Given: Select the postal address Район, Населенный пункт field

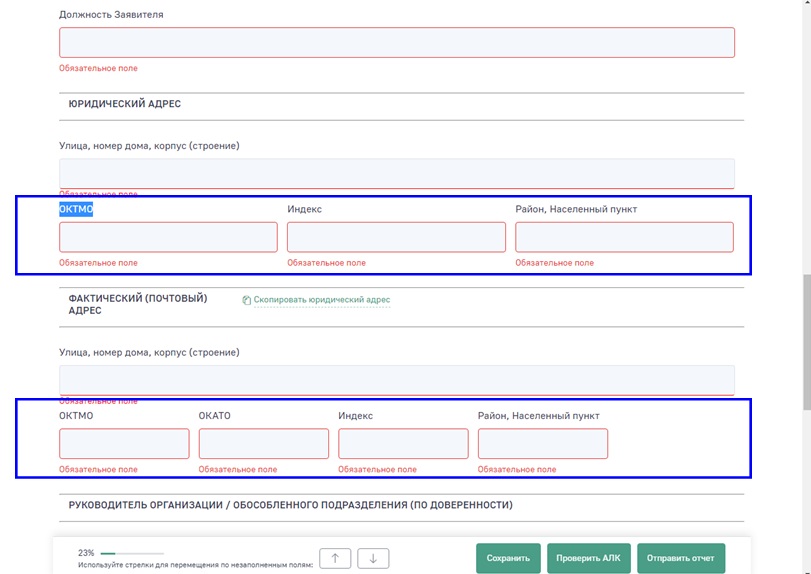Looking at the screenshot, I should click(x=542, y=444).
